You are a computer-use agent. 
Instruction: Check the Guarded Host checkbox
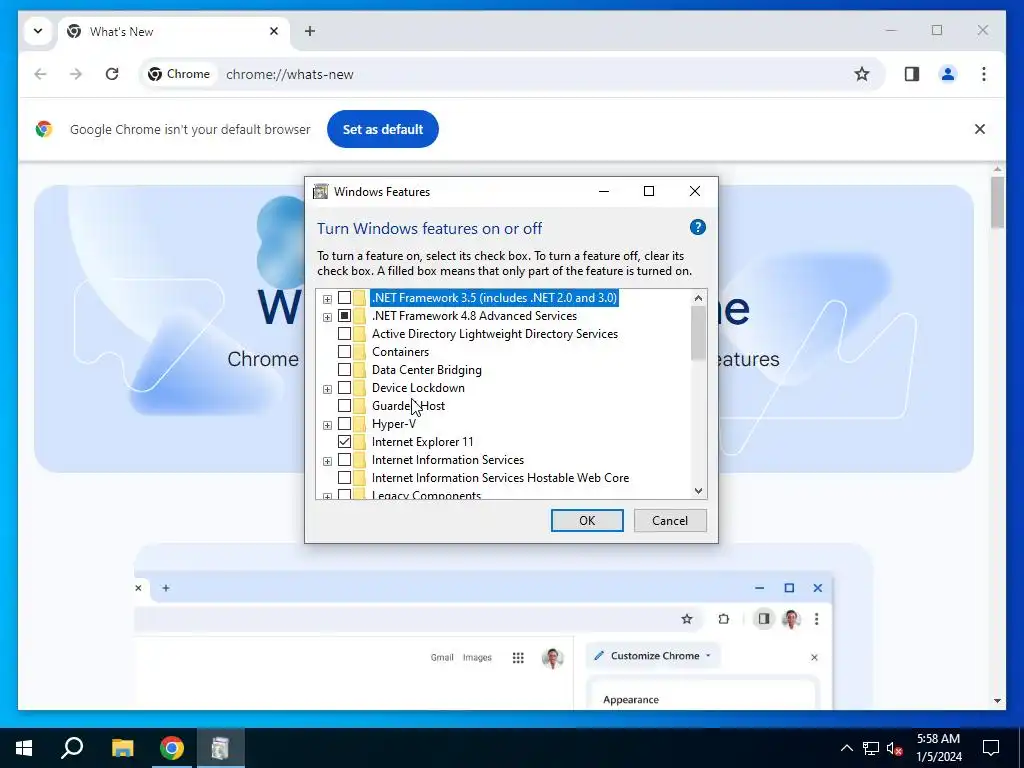(x=344, y=406)
